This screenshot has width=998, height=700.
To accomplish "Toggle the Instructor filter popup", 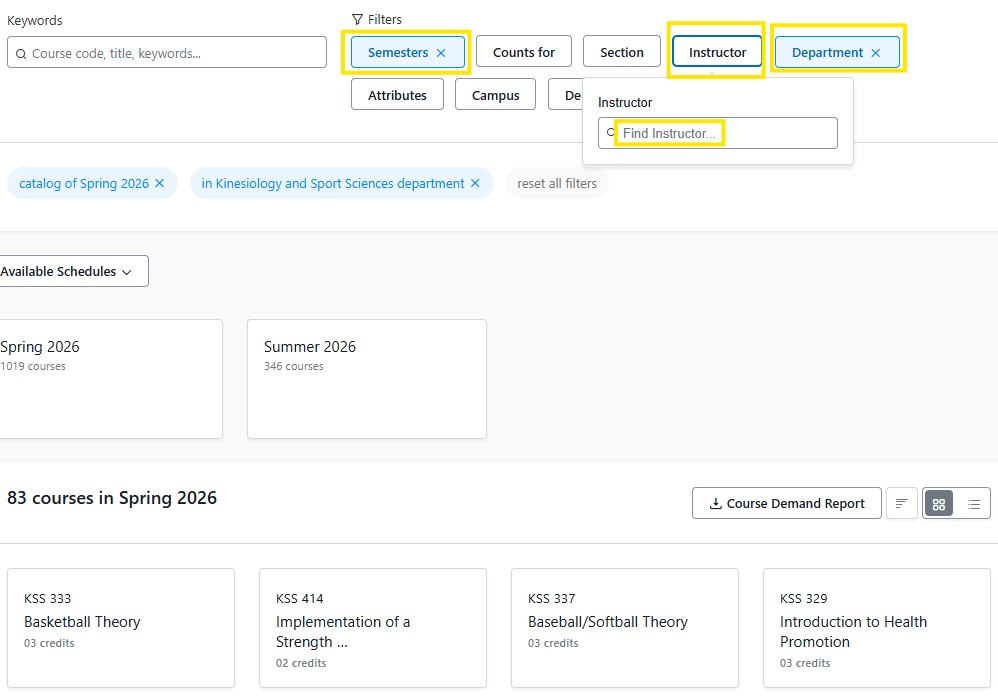I will coord(717,52).
